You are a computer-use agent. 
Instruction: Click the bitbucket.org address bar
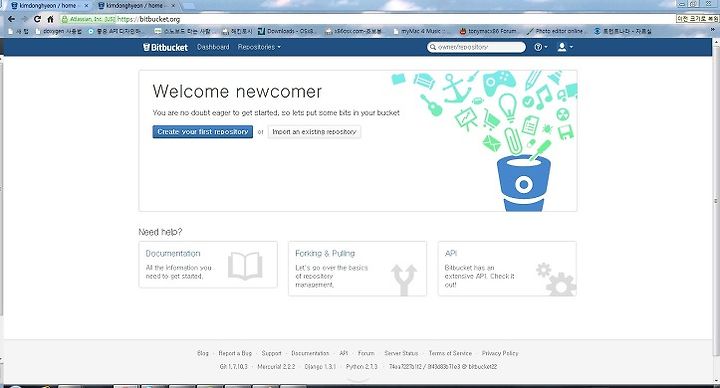pyautogui.click(x=367, y=19)
